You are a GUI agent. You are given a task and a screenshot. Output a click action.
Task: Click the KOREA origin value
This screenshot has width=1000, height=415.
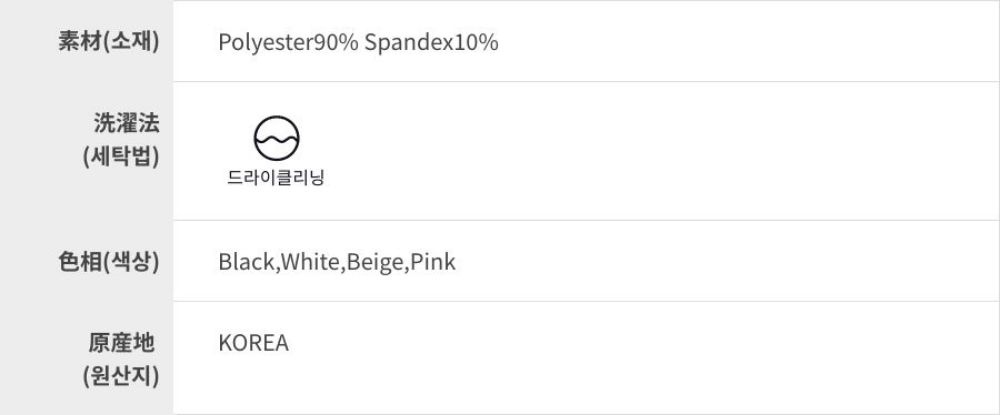coord(253,343)
